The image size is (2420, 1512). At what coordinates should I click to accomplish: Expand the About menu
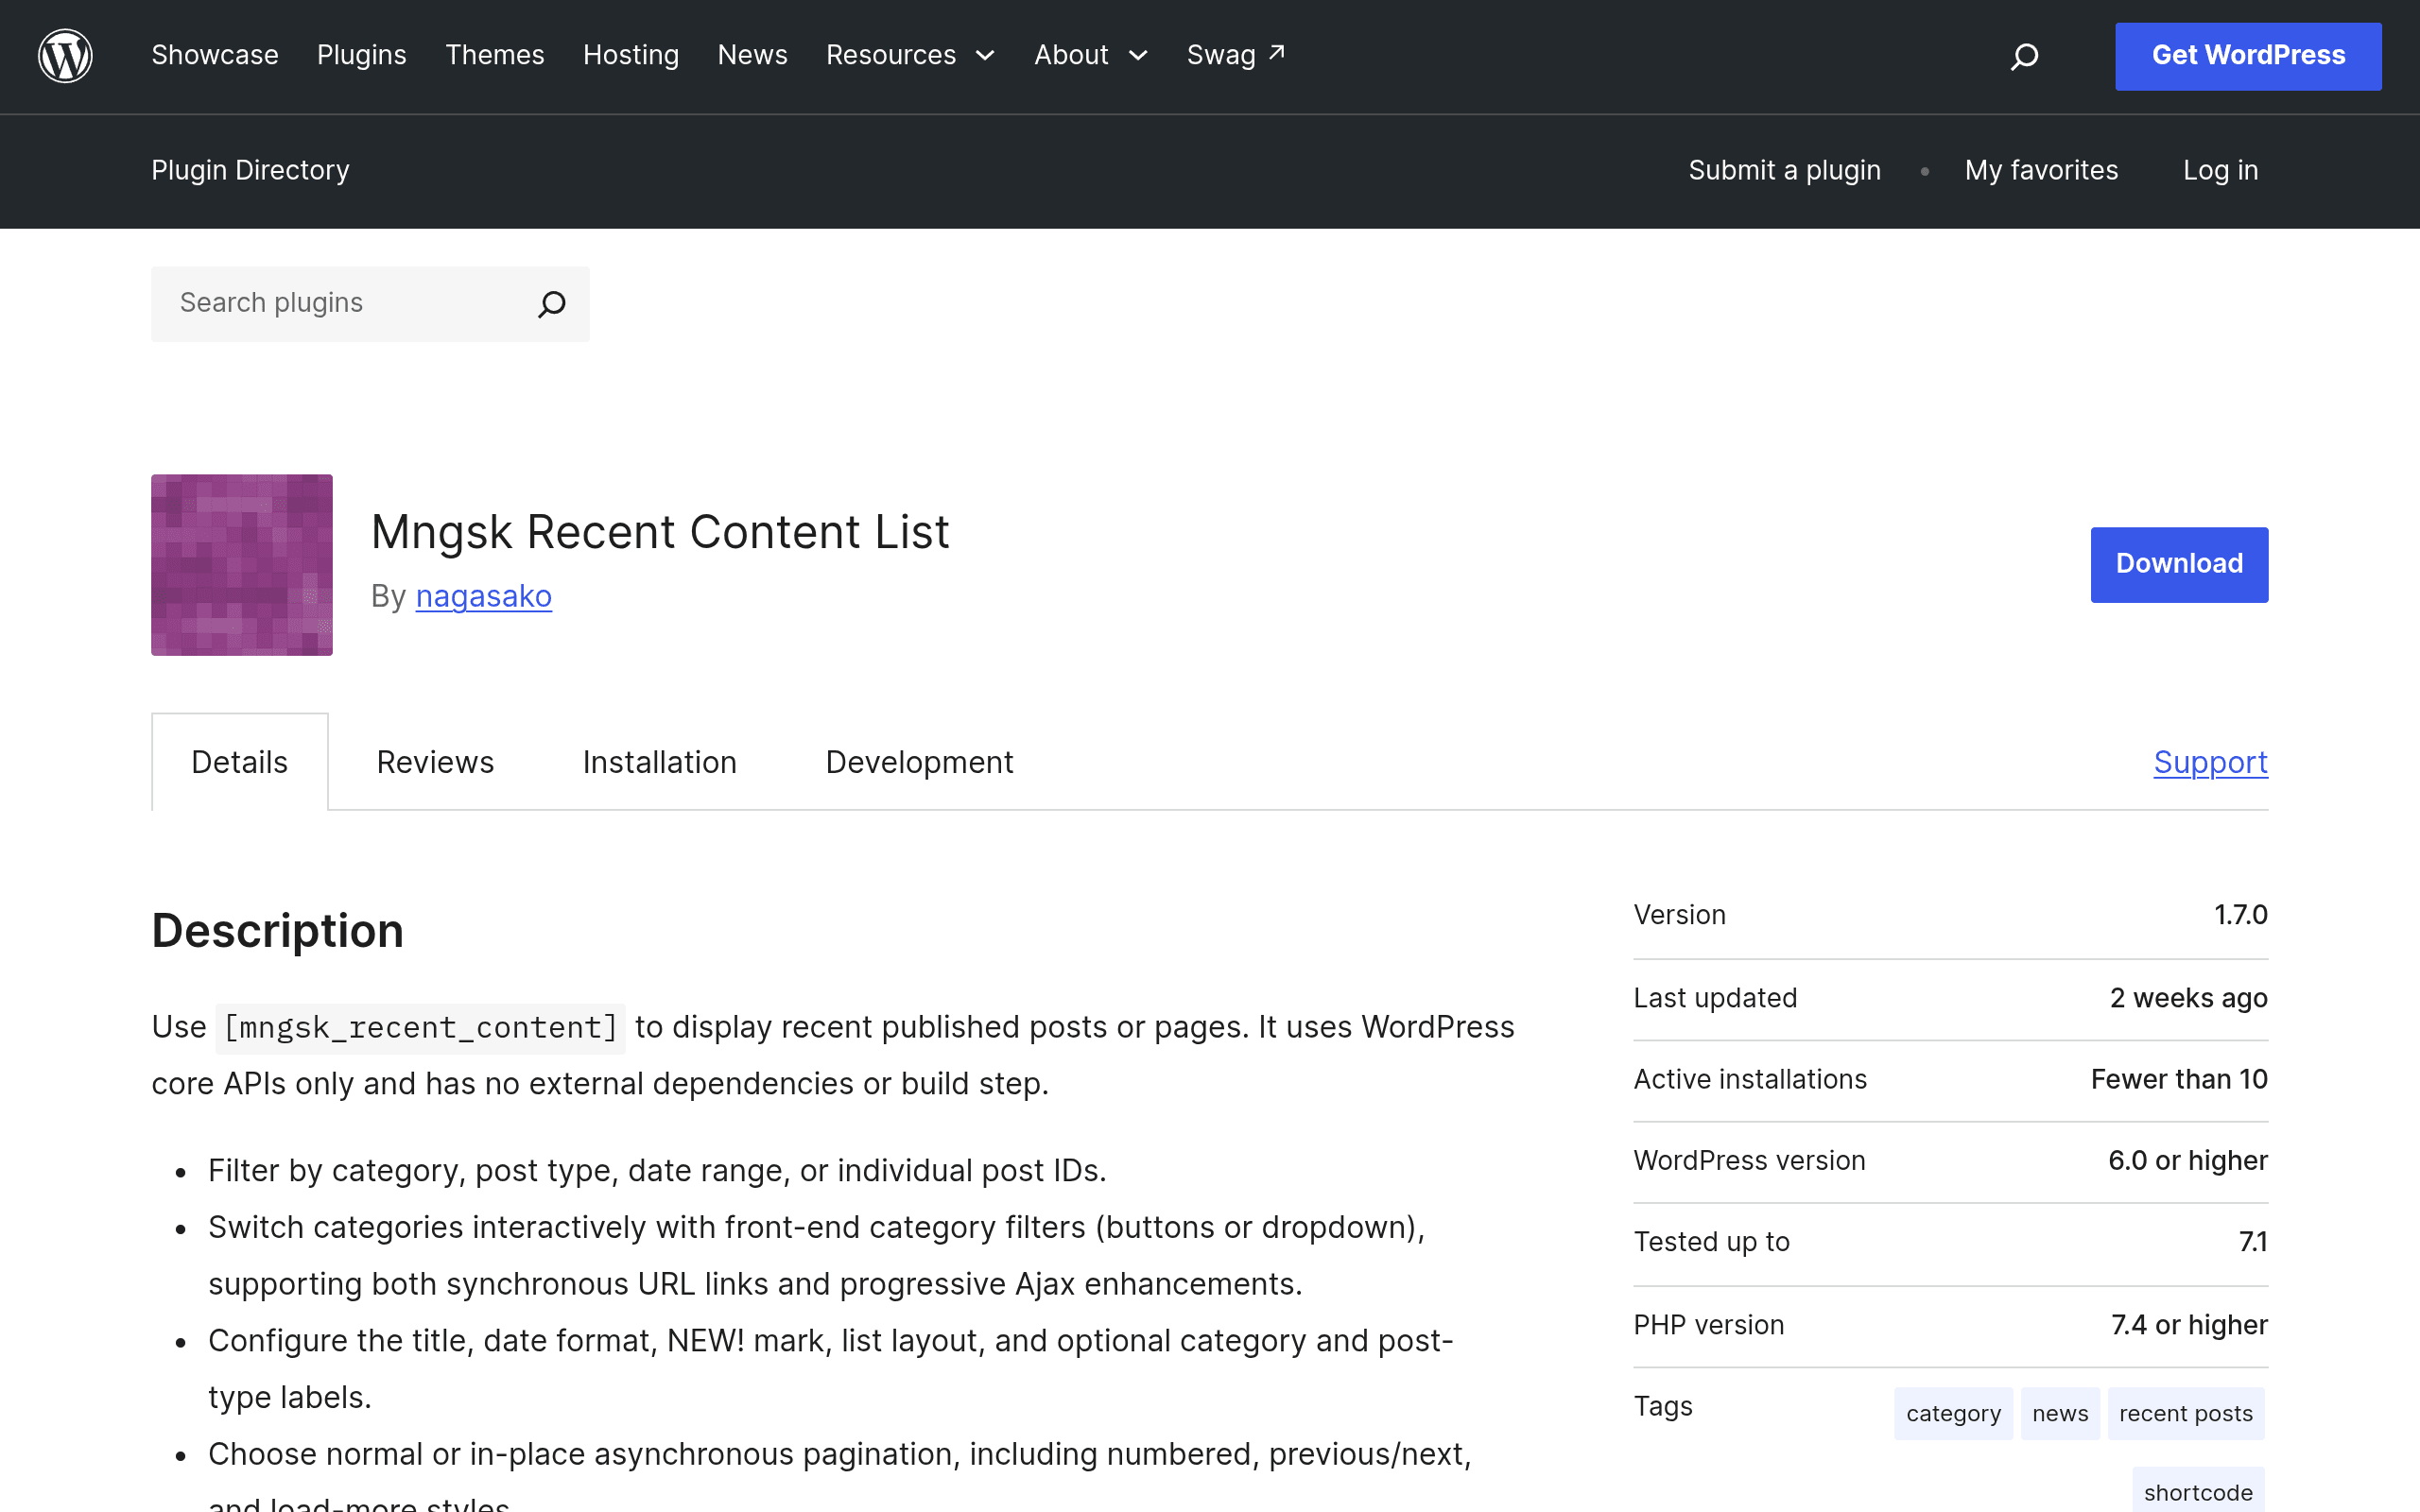pos(1091,55)
